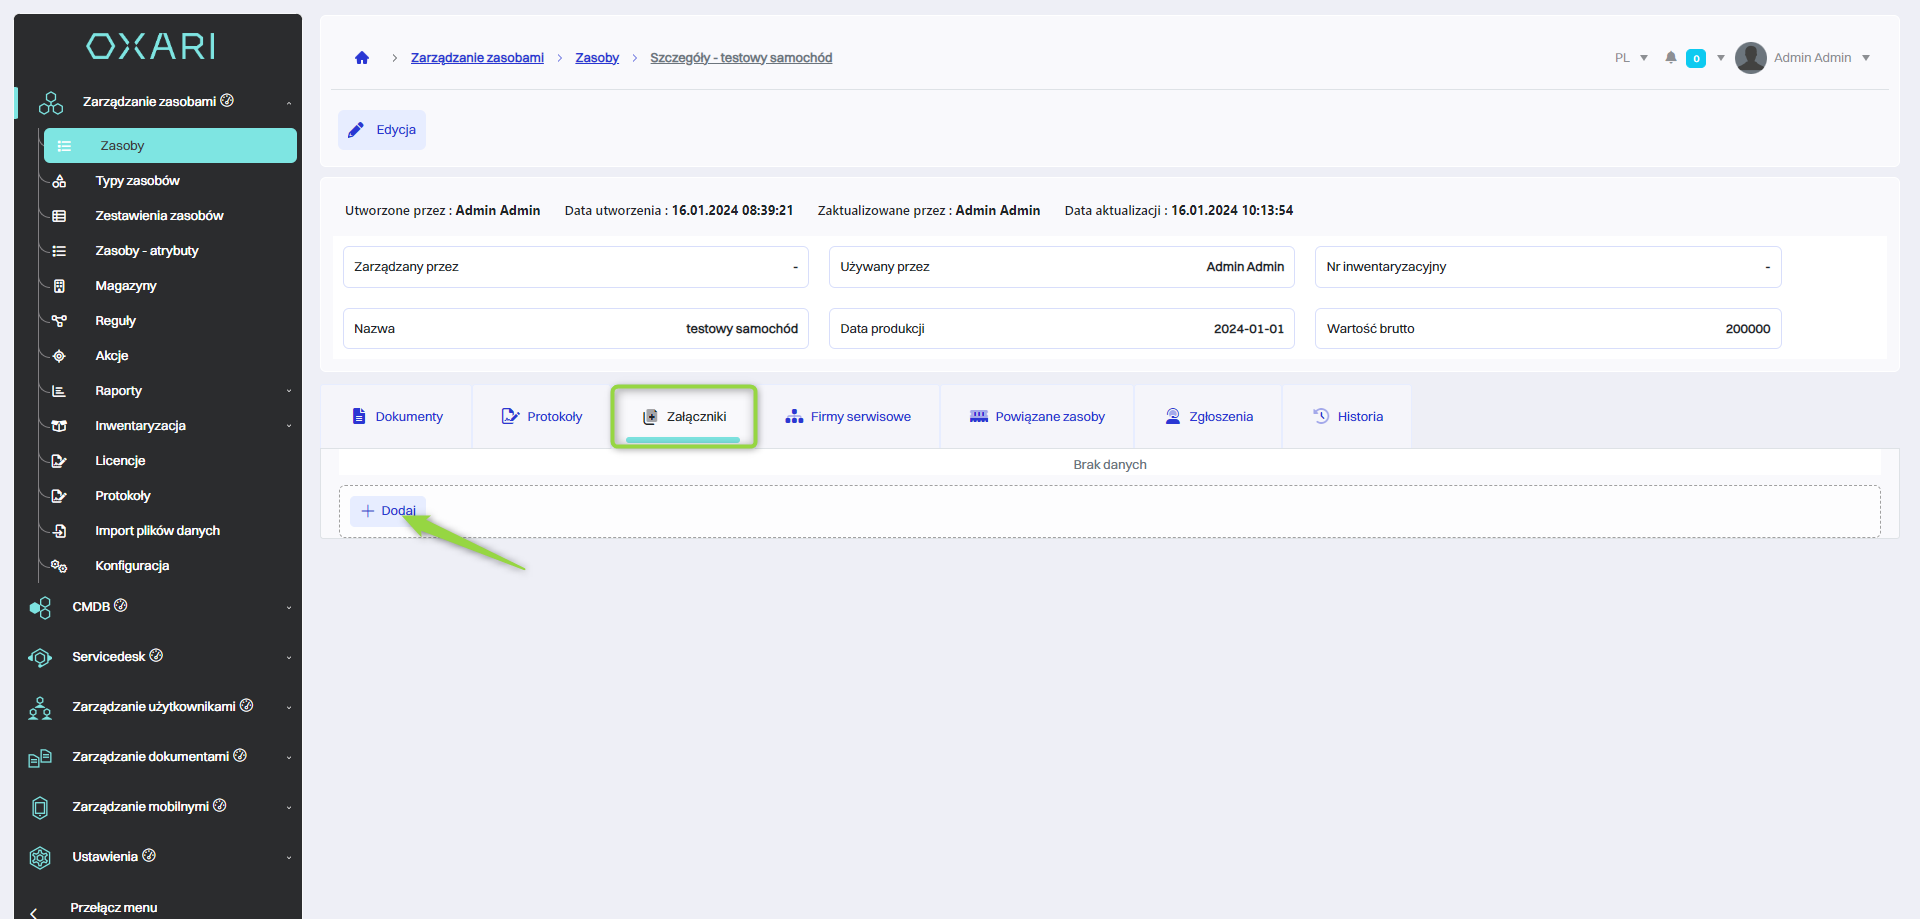This screenshot has width=1920, height=919.
Task: Open the Admin Admin account dropdown arrow
Action: click(1866, 58)
